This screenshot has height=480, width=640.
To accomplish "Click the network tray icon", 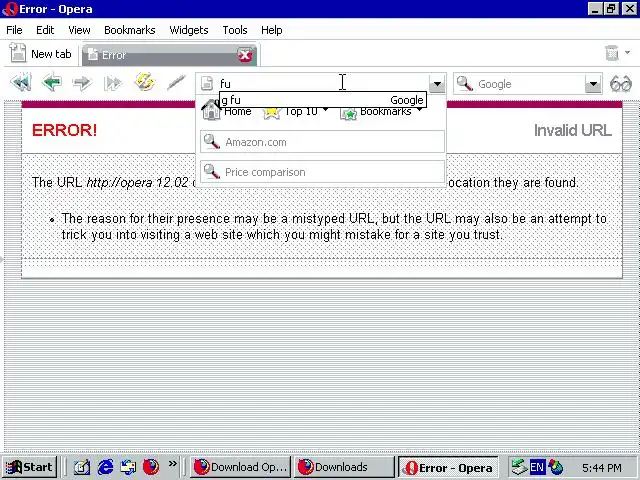I will tap(520, 467).
